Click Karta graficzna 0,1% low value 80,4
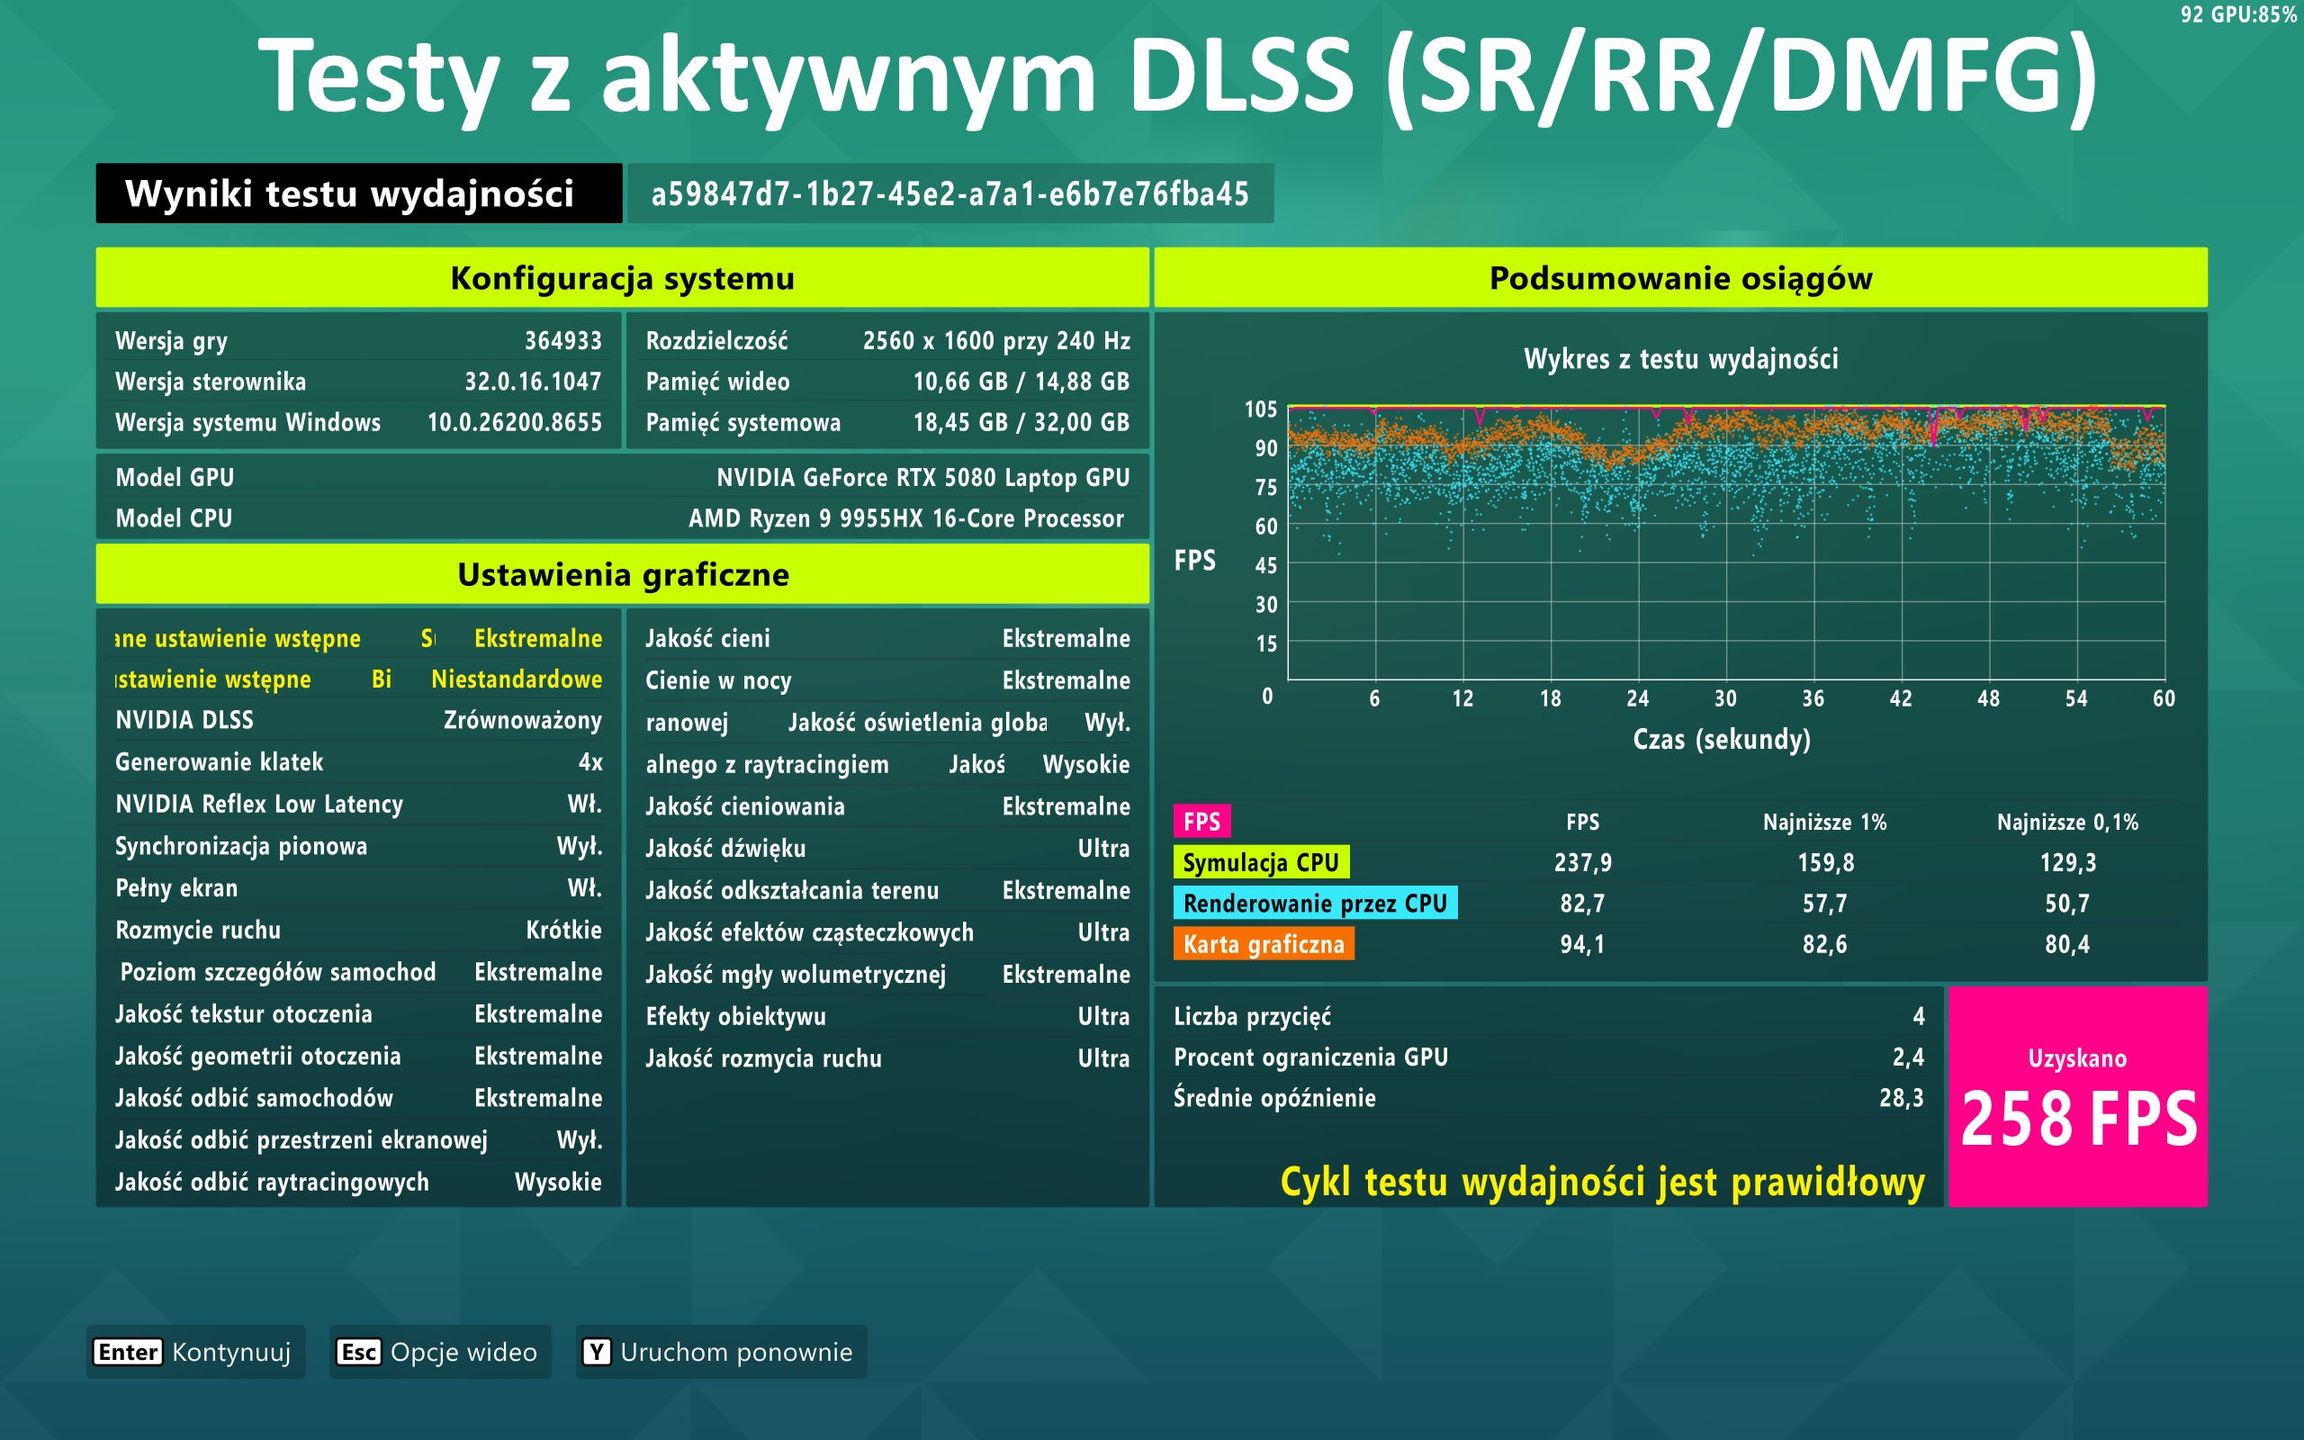 [2067, 944]
